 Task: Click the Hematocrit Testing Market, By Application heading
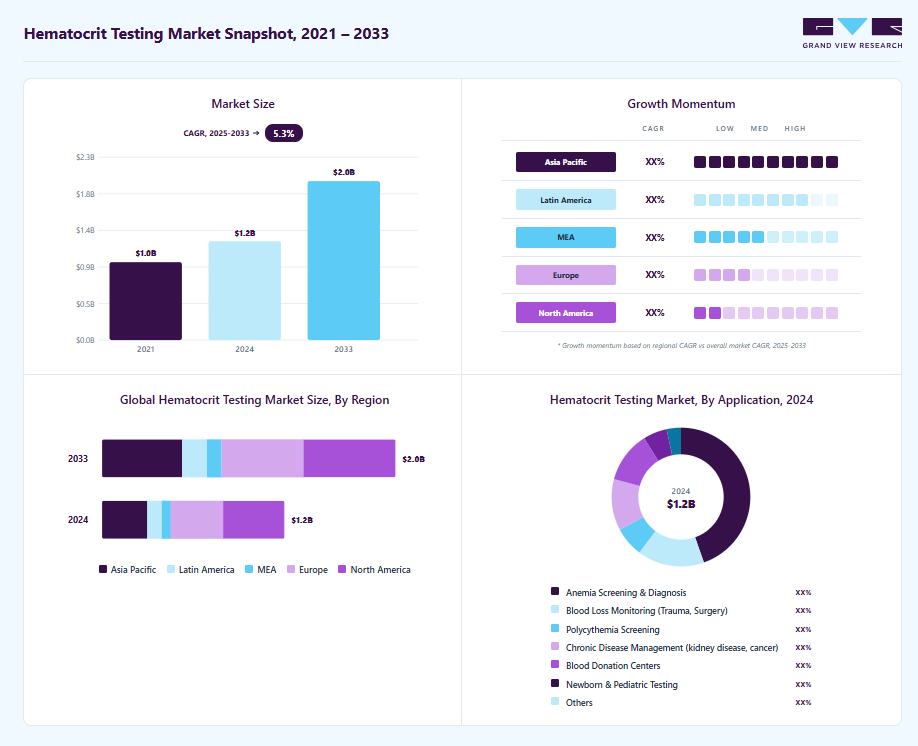pyautogui.click(x=681, y=400)
